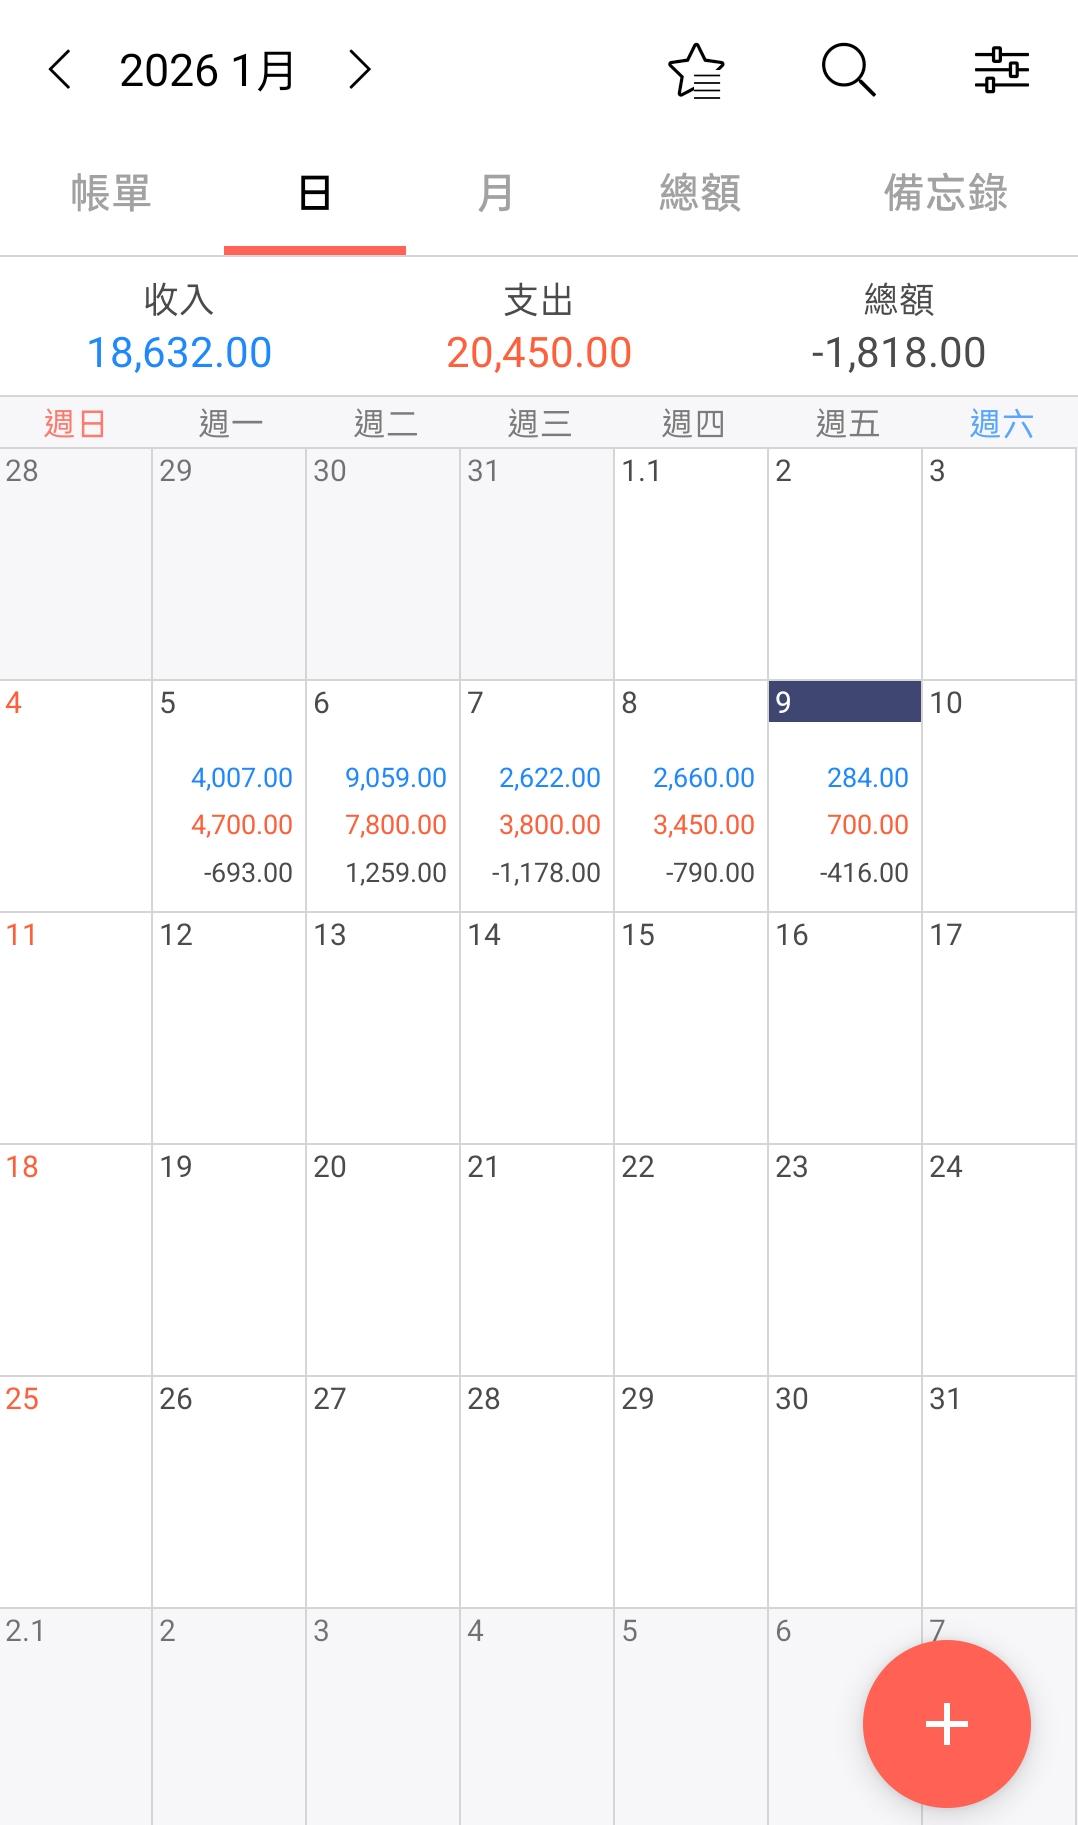This screenshot has height=1825, width=1078.
Task: Switch to the 帳單 tab
Action: pyautogui.click(x=111, y=193)
